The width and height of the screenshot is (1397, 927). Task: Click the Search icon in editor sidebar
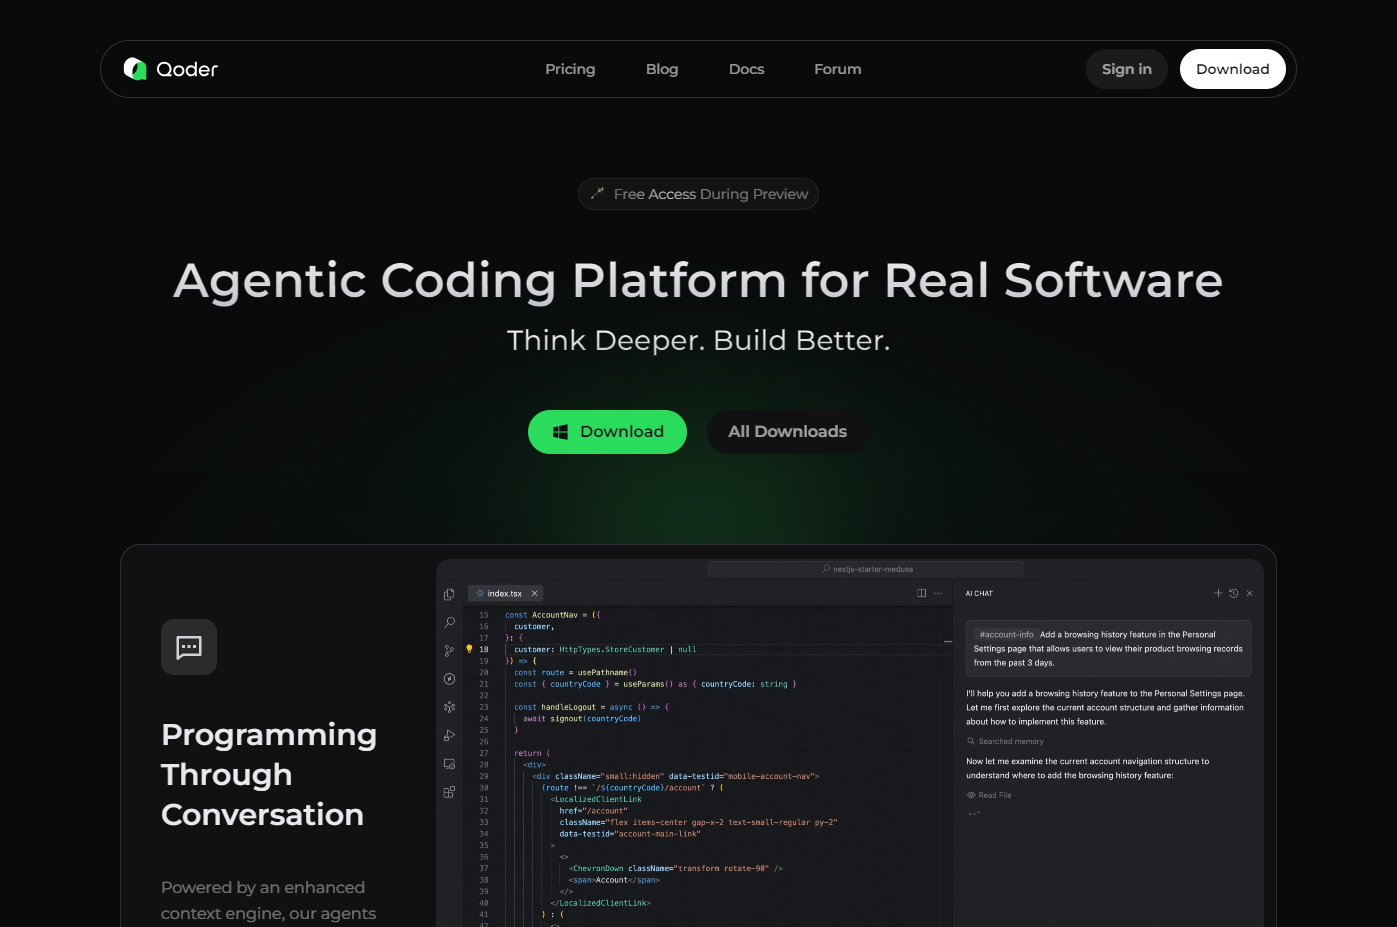(449, 622)
